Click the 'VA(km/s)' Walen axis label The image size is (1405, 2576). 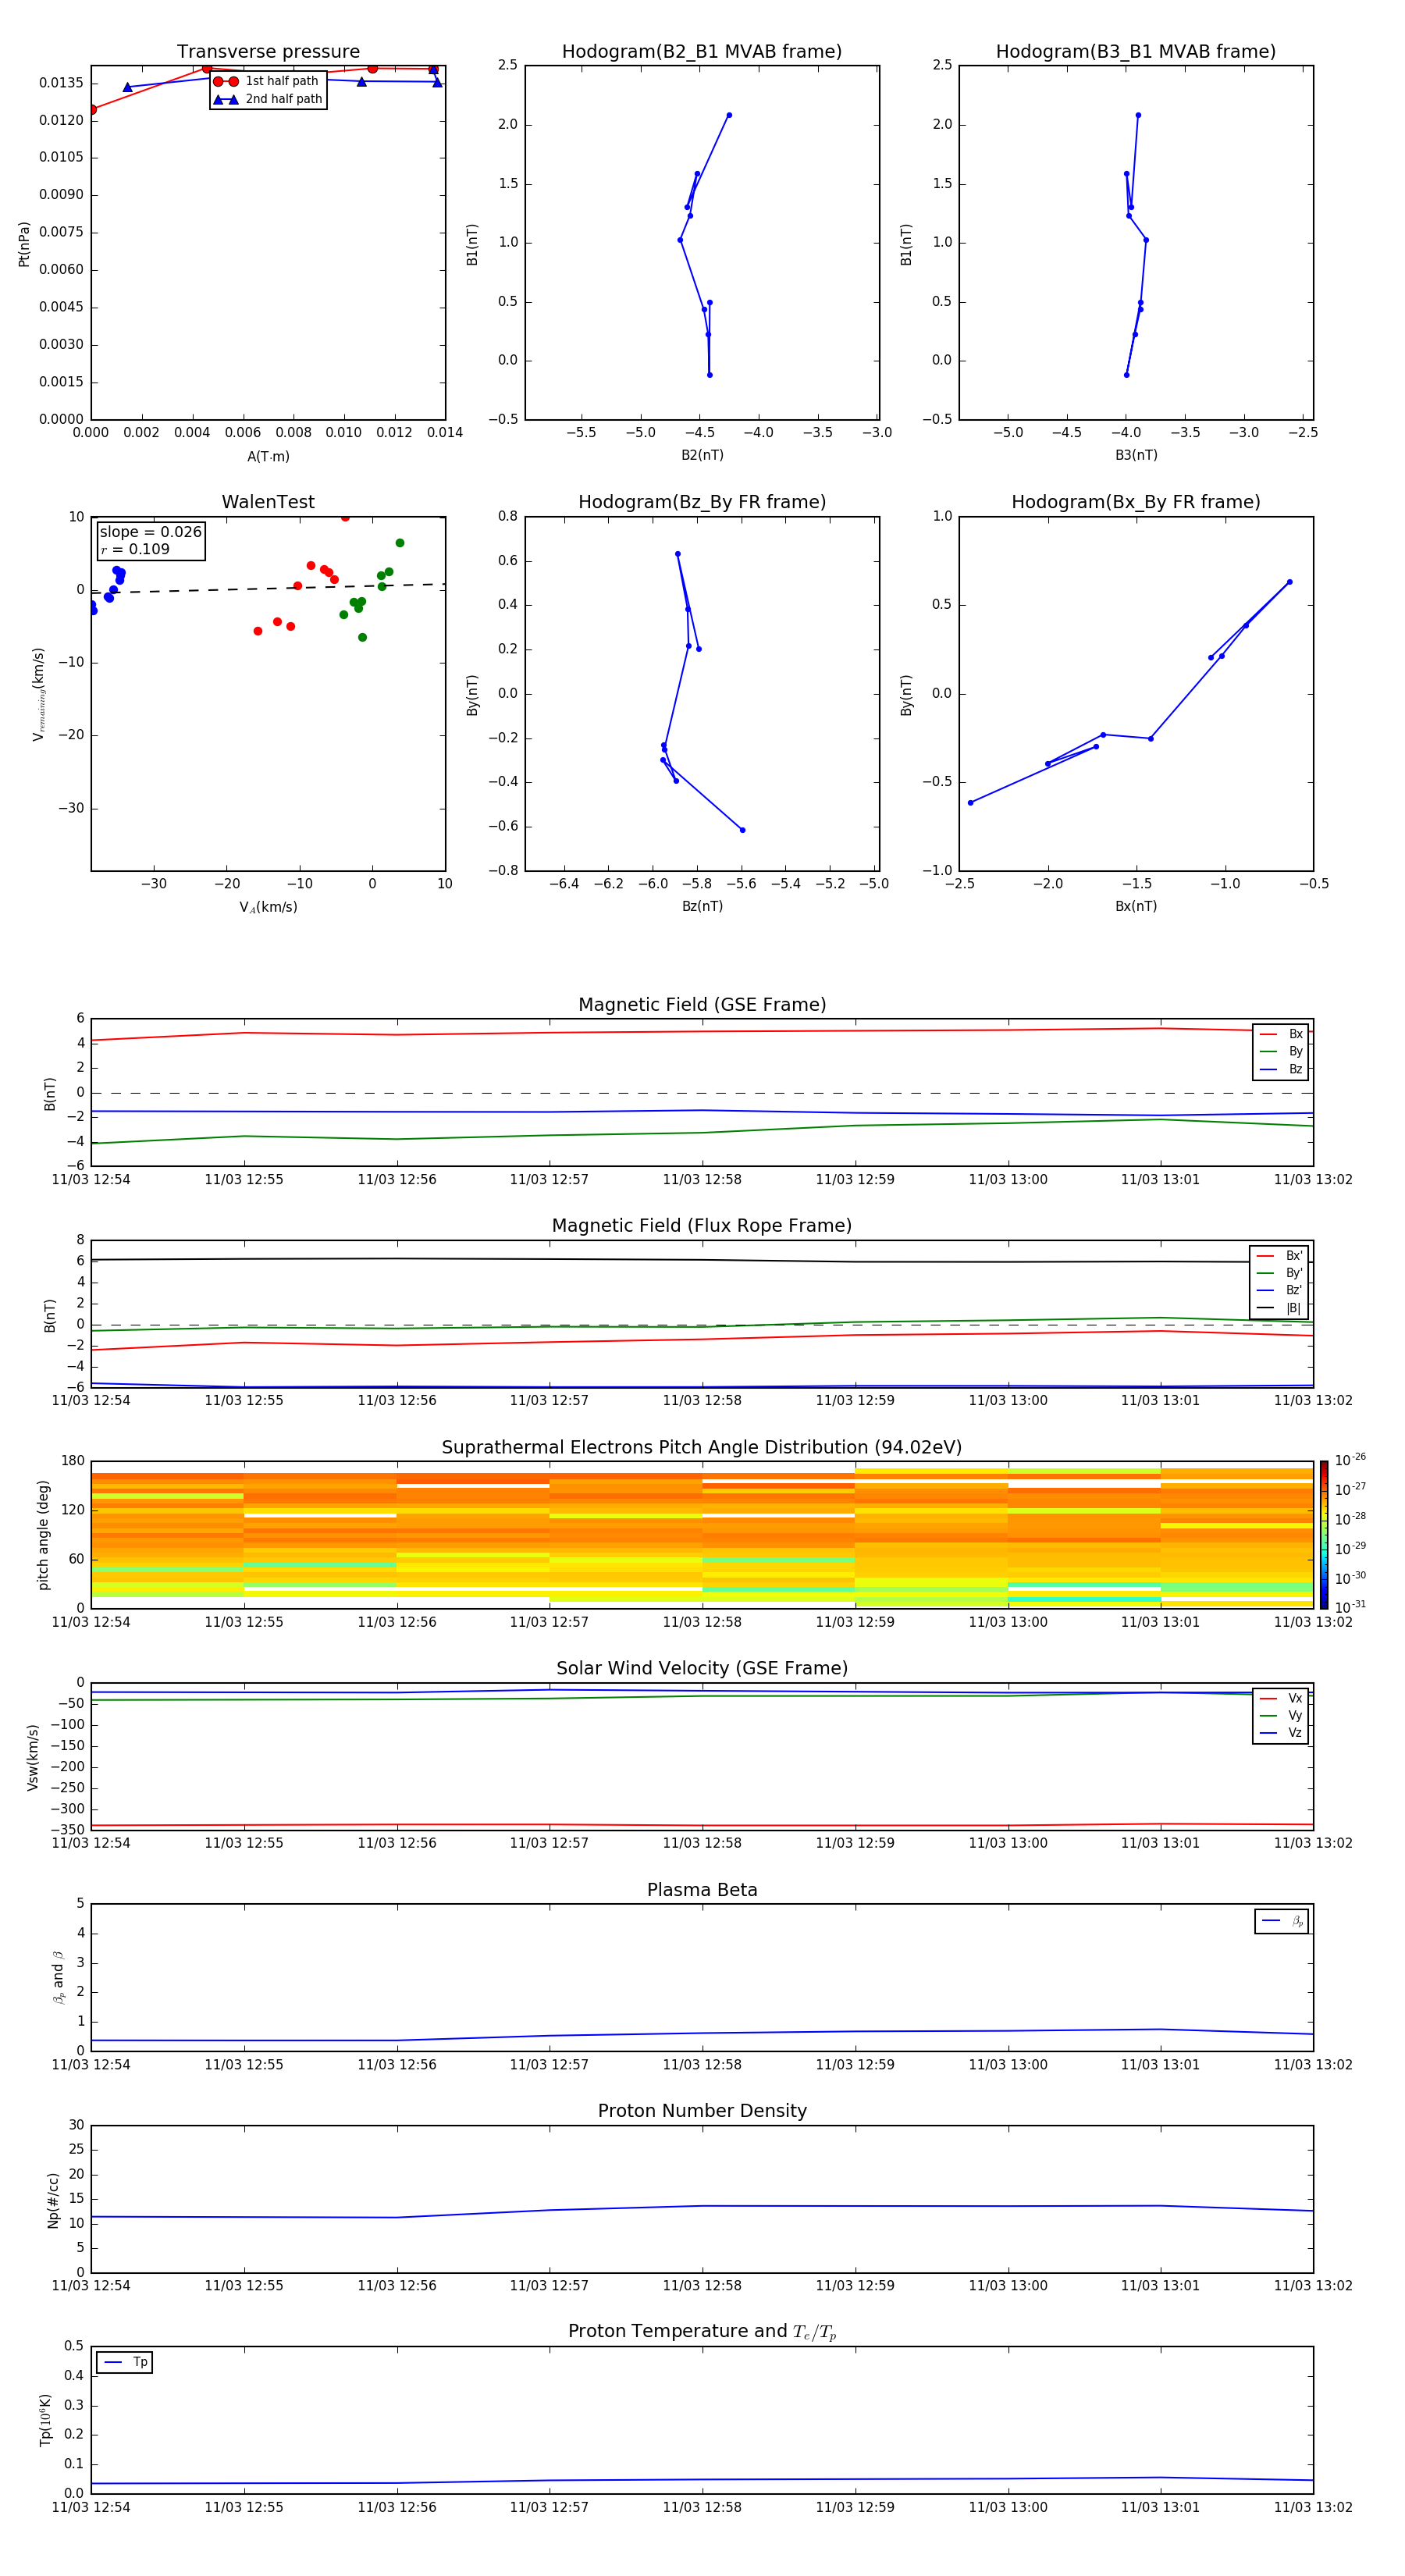click(268, 907)
